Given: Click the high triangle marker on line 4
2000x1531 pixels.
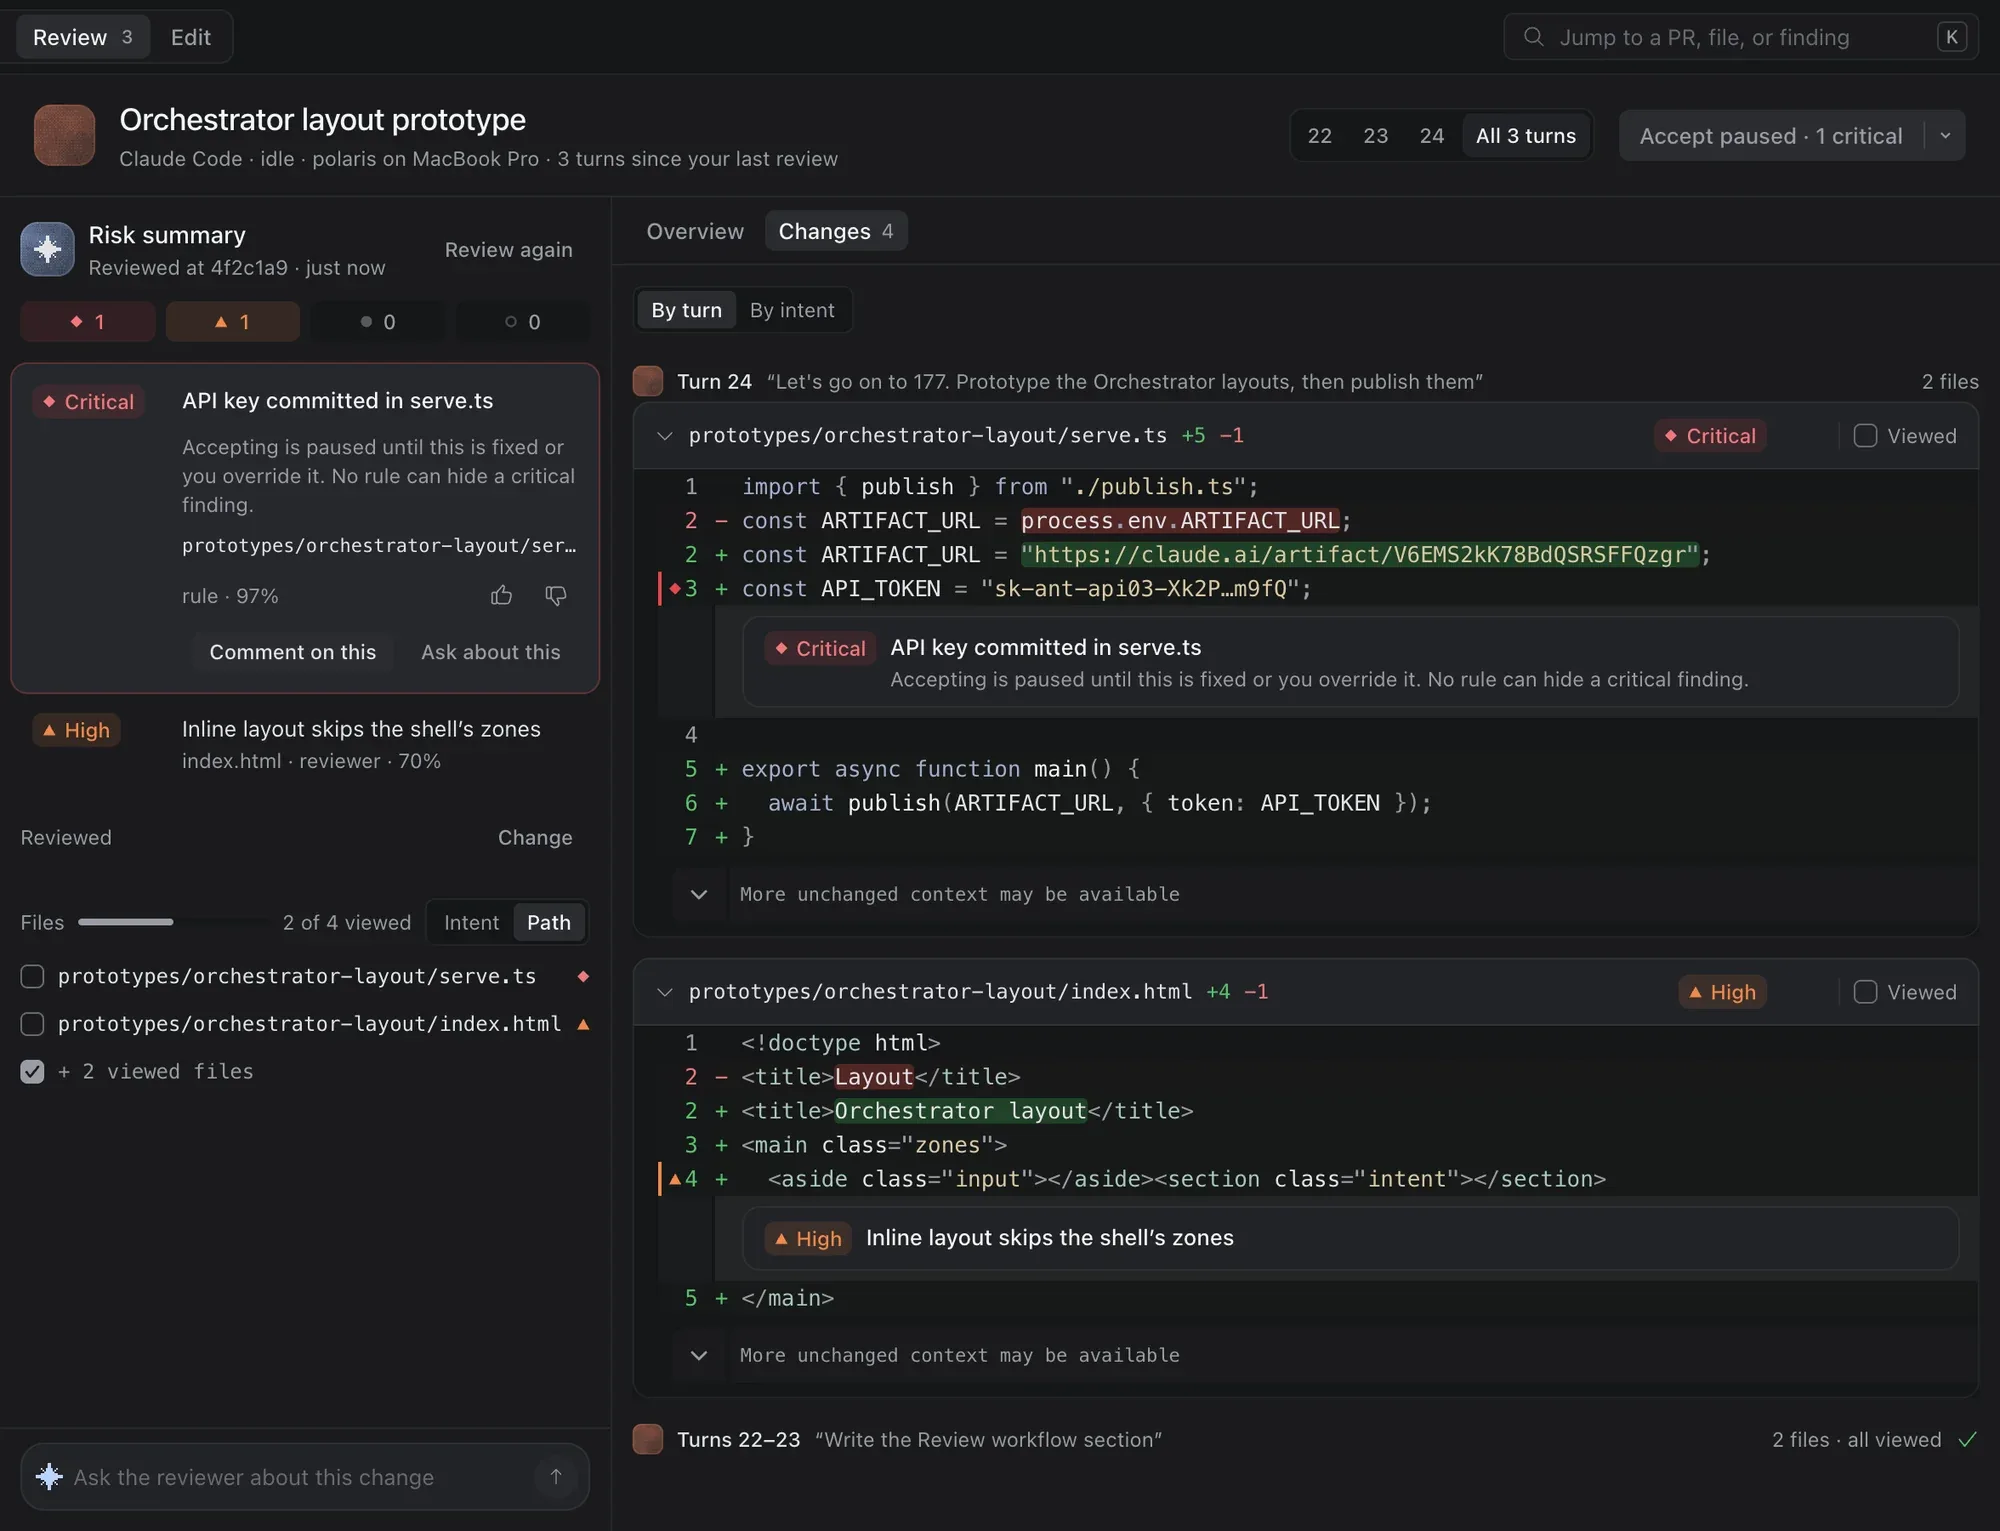Looking at the screenshot, I should tap(675, 1179).
